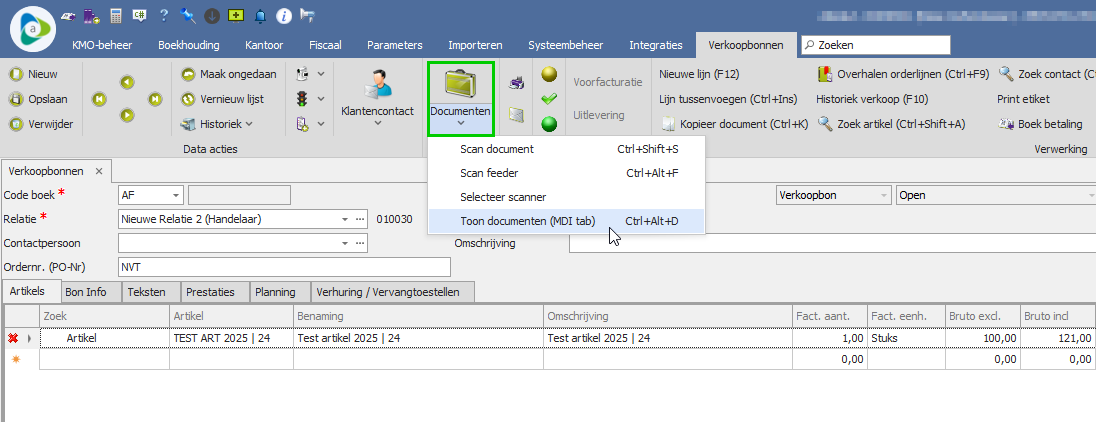
Task: Switch to the Bon Info tab
Action: tap(86, 292)
